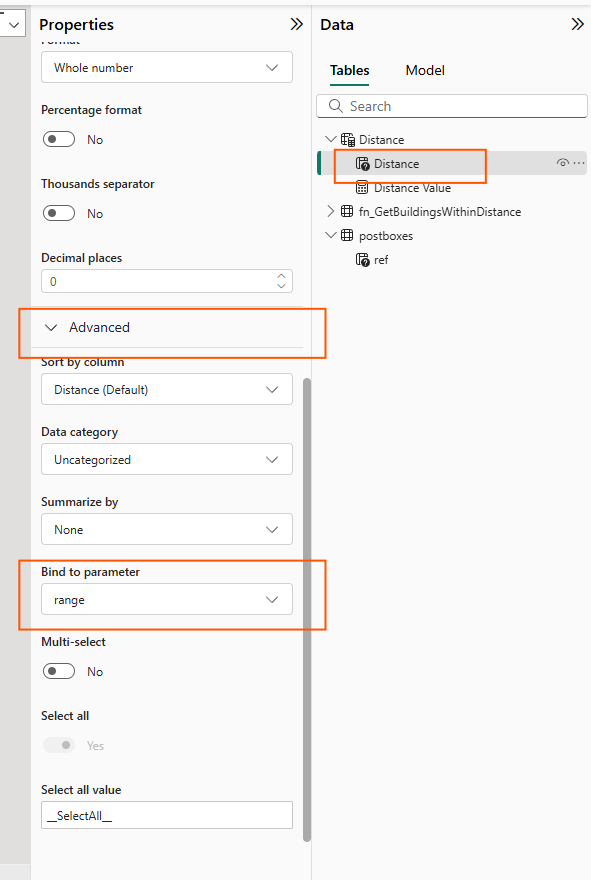The height and width of the screenshot is (880, 591).
Task: Select the Distance Value measure icon
Action: [x=363, y=187]
